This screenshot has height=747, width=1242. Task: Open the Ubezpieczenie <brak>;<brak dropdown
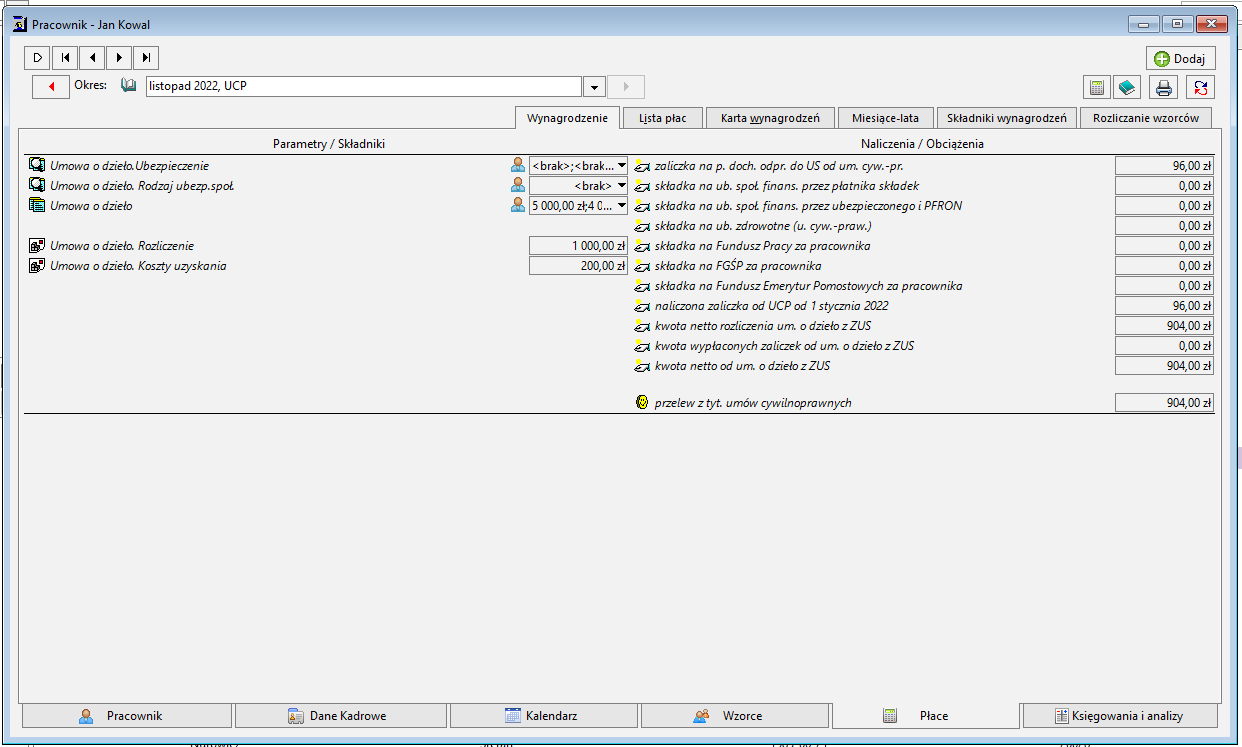pos(621,165)
